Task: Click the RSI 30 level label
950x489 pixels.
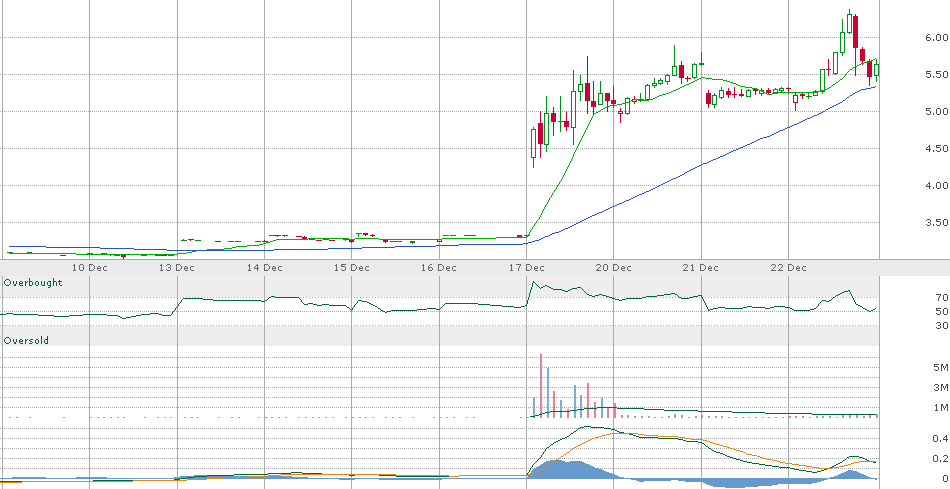Action: [942, 325]
